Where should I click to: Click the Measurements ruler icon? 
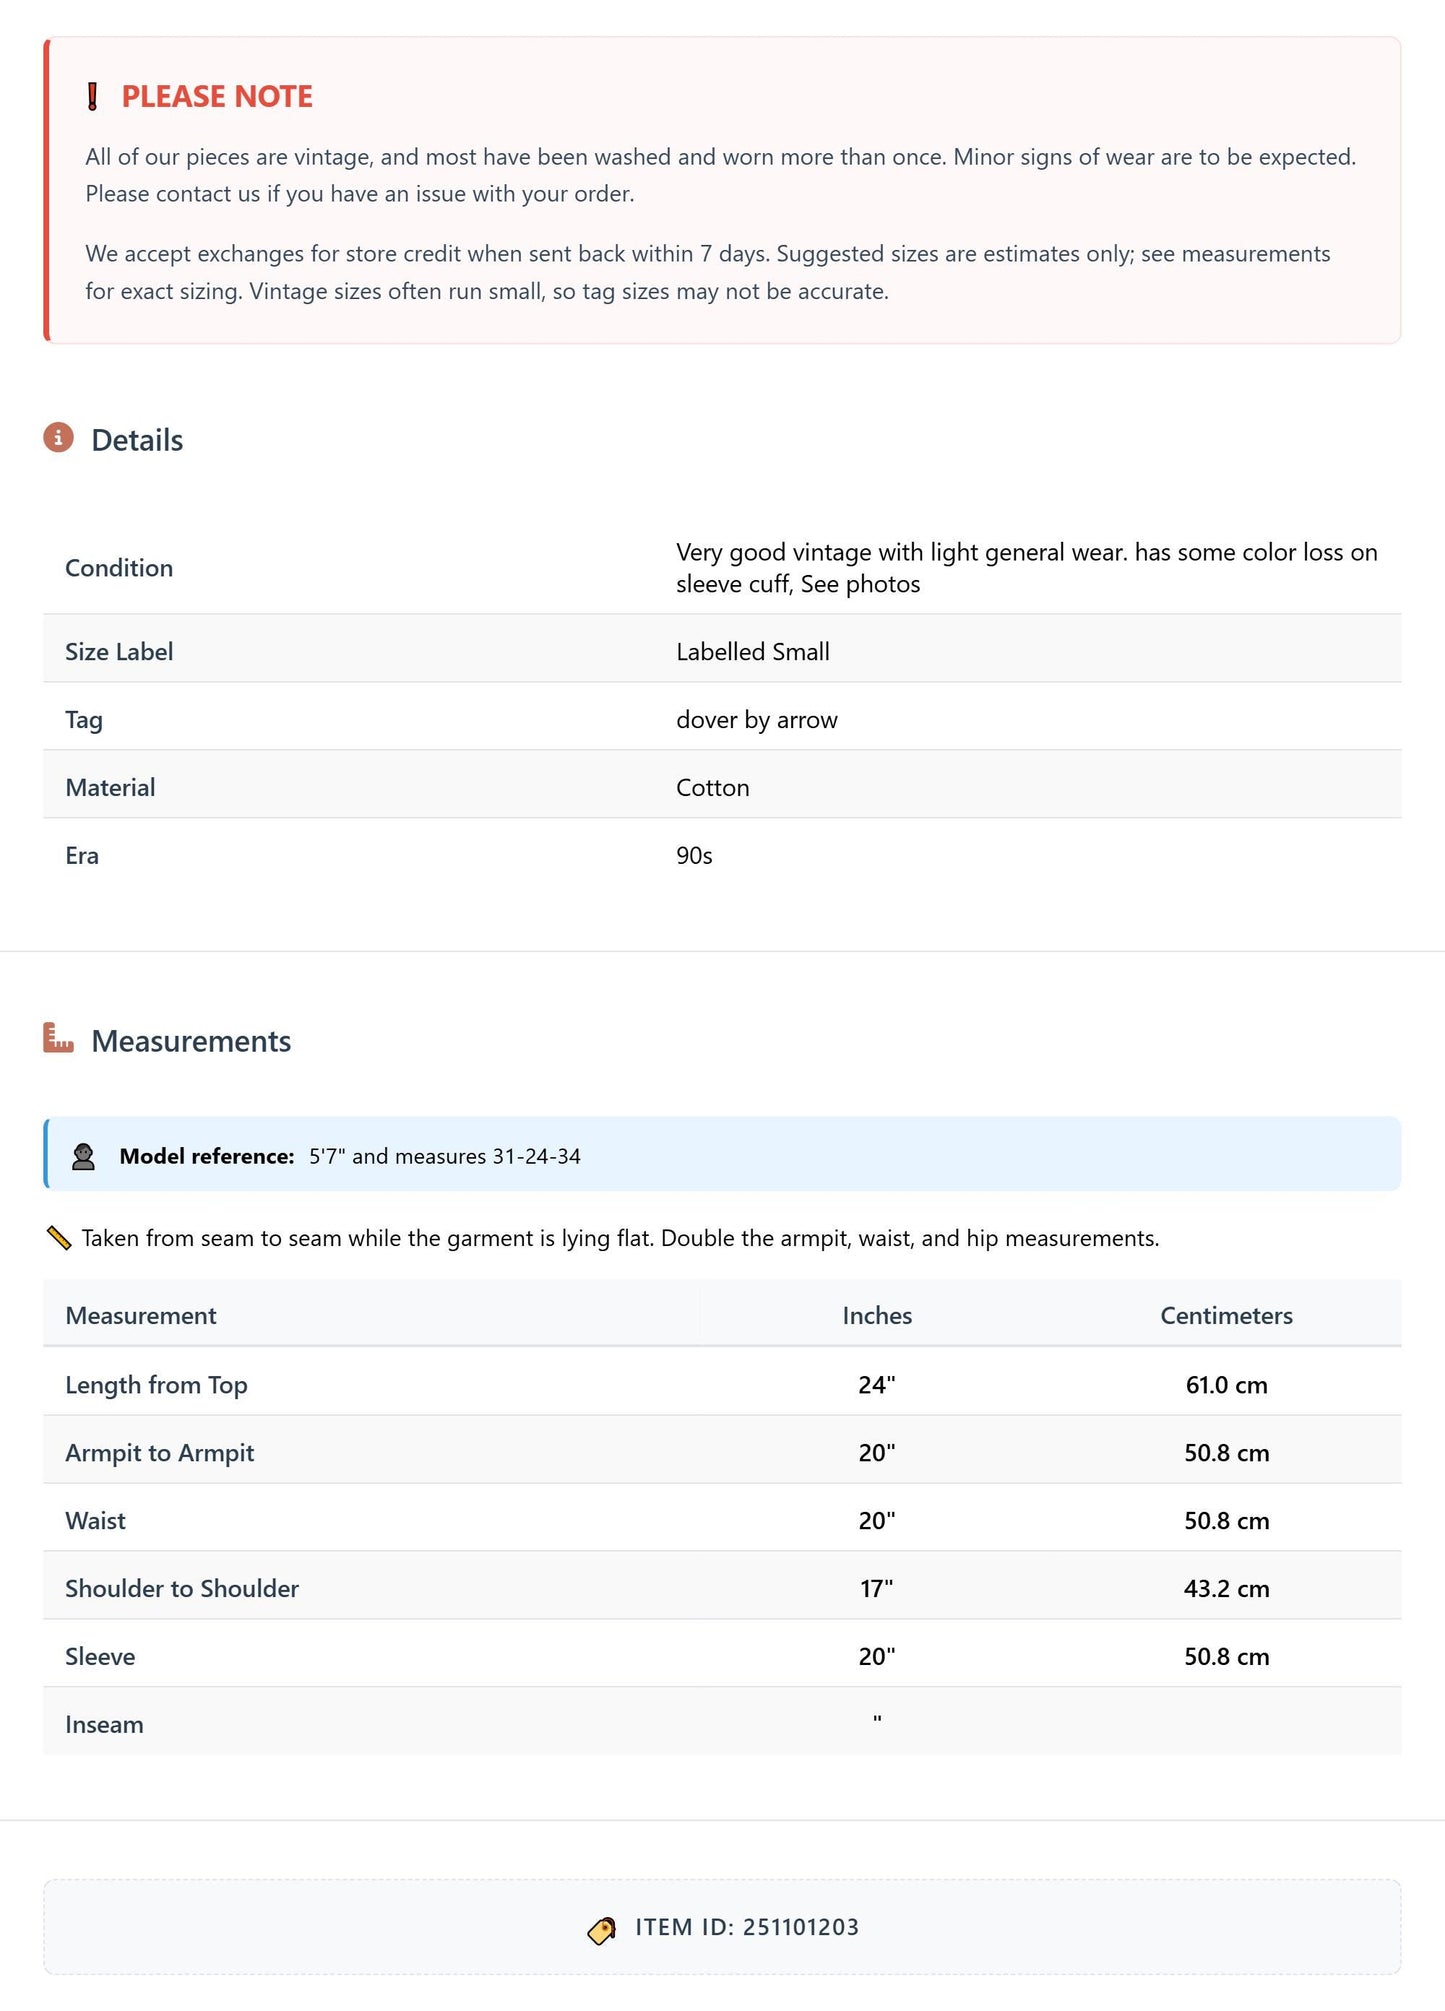point(59,1038)
